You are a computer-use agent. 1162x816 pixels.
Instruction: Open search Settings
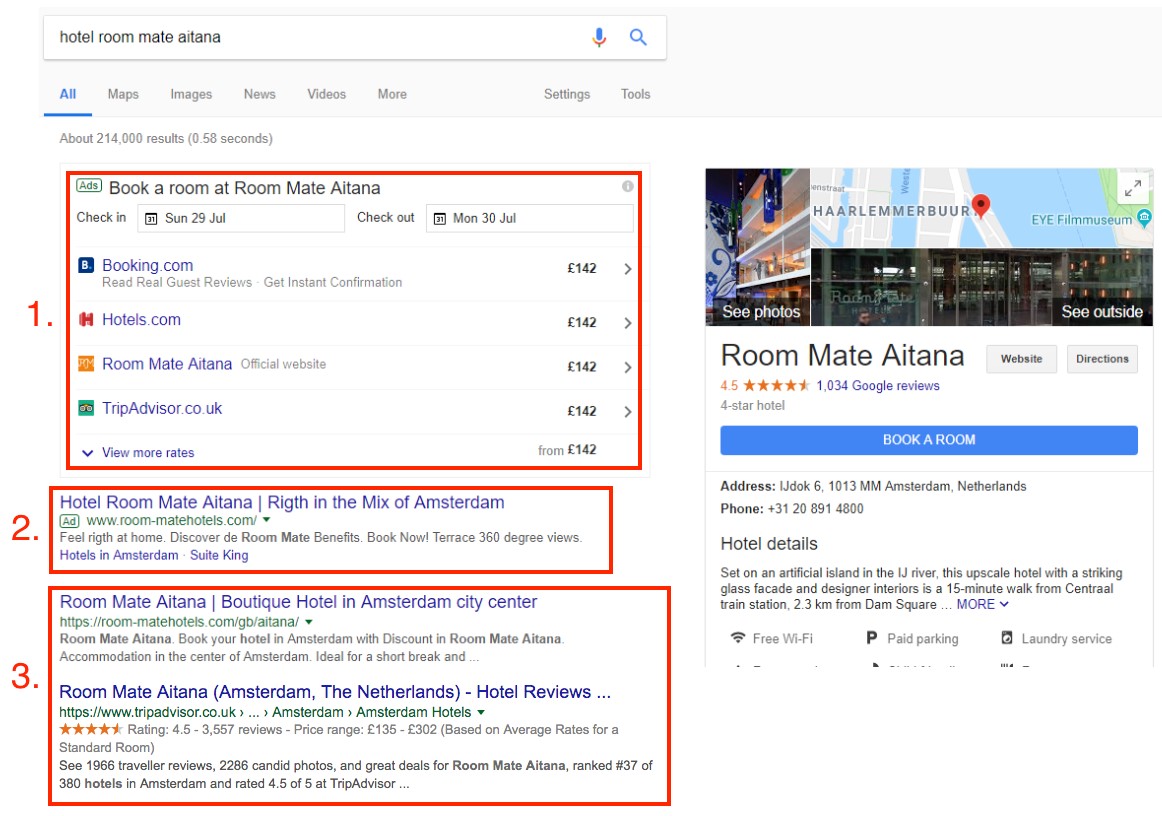point(567,94)
